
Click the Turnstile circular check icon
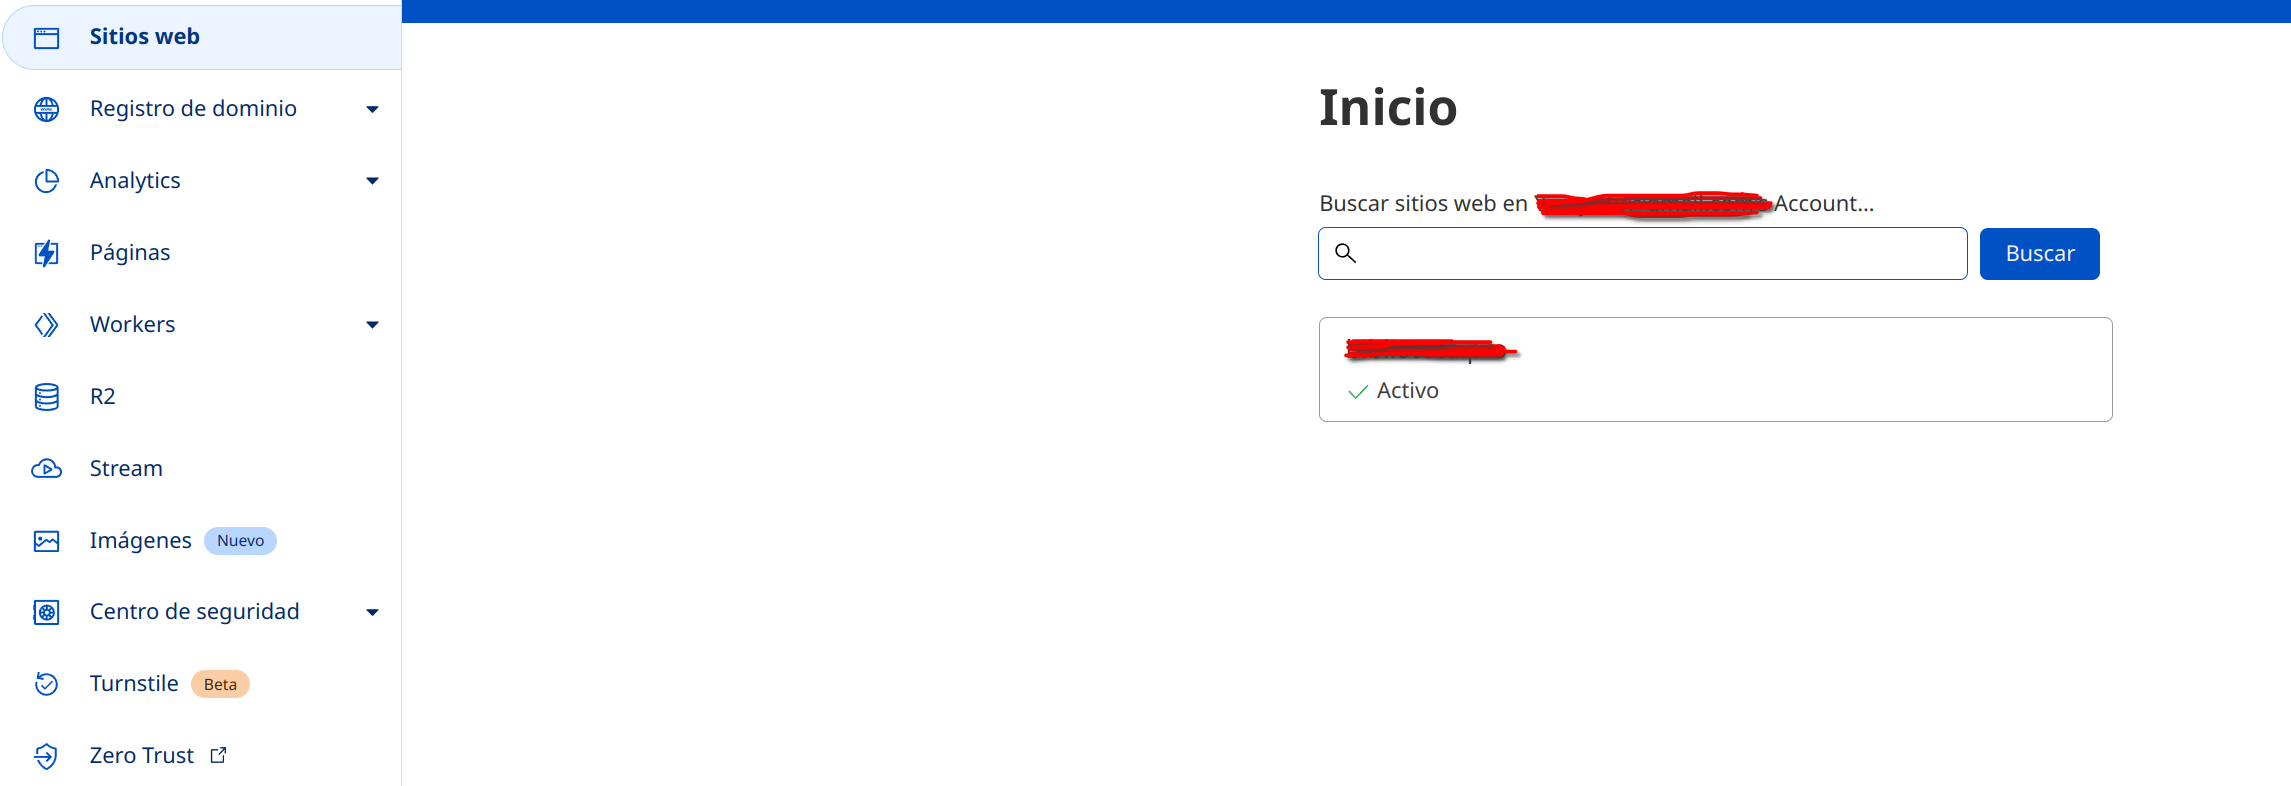[46, 684]
